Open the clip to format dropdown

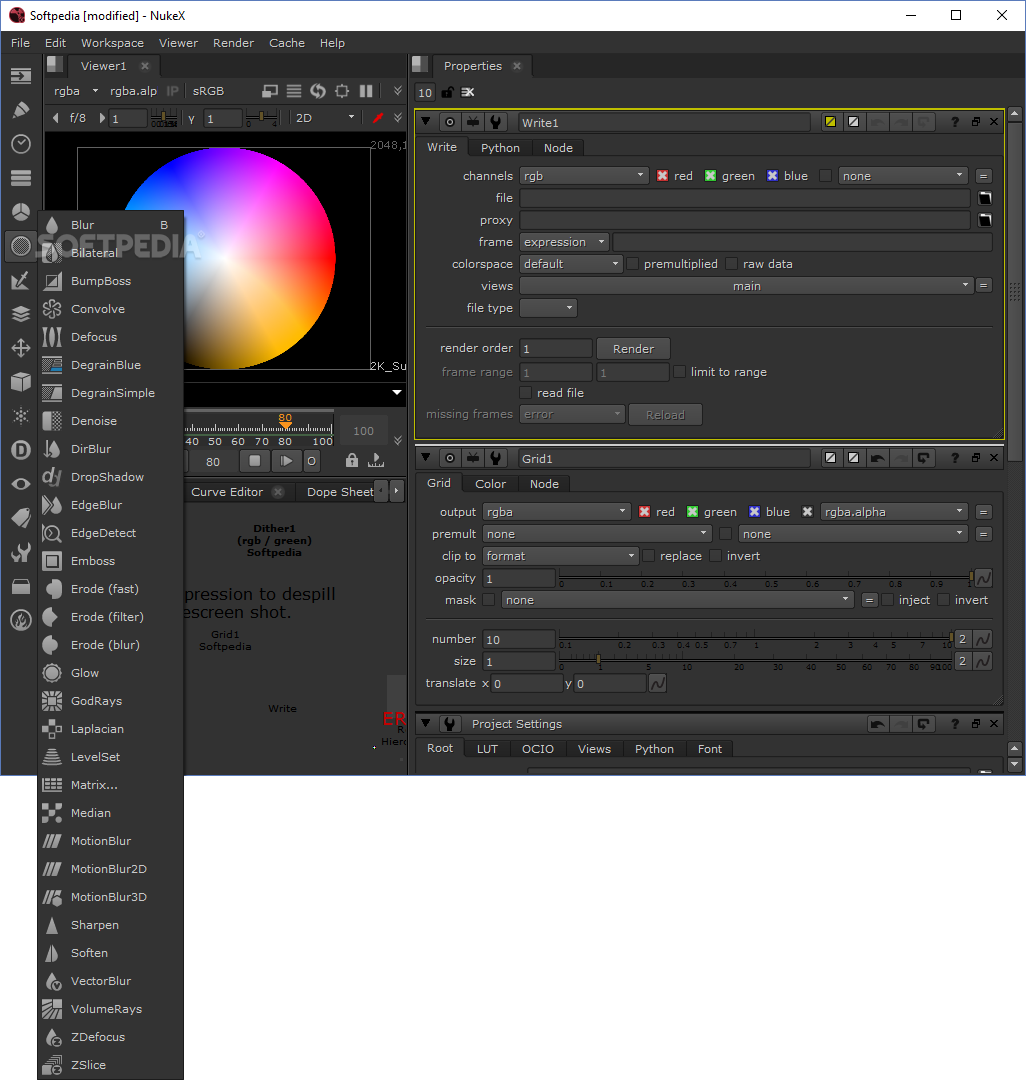pyautogui.click(x=561, y=556)
